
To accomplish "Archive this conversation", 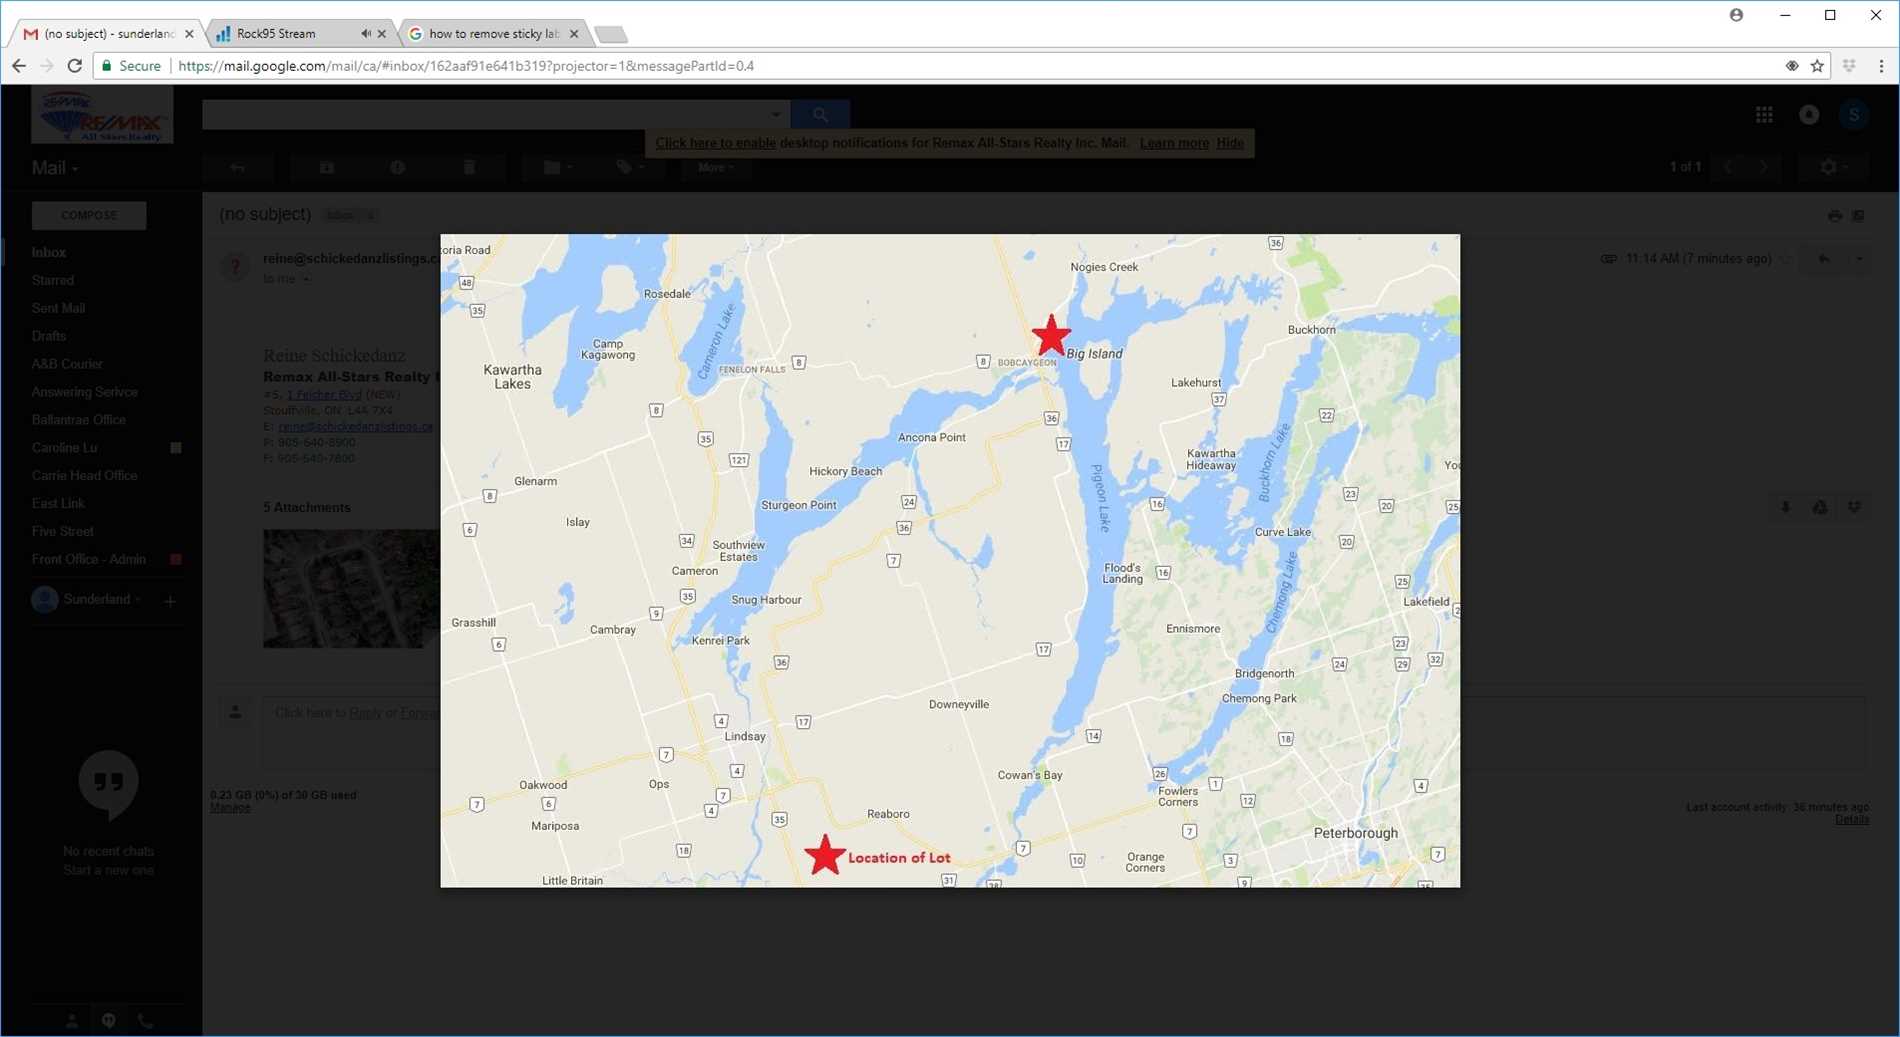I will [327, 168].
